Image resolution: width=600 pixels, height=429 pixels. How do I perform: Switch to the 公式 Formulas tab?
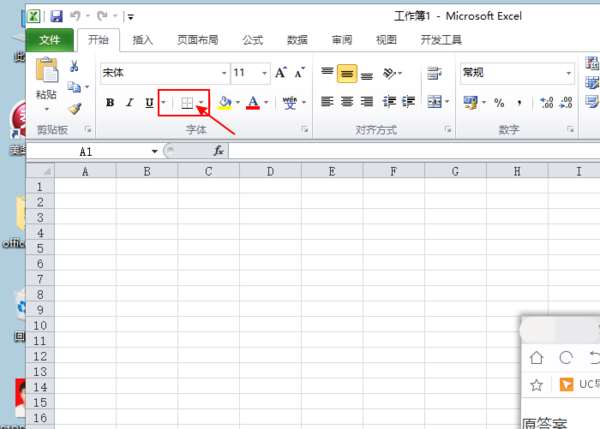click(253, 40)
